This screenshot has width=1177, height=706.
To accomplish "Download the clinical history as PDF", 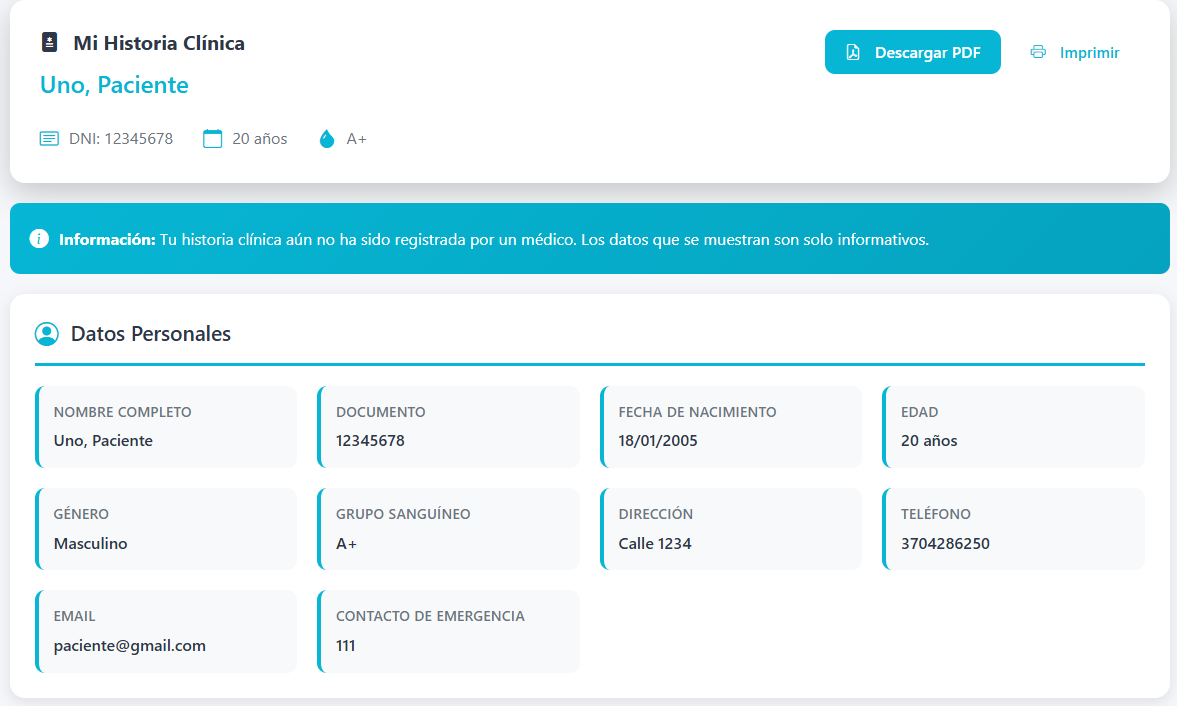I will (x=912, y=53).
